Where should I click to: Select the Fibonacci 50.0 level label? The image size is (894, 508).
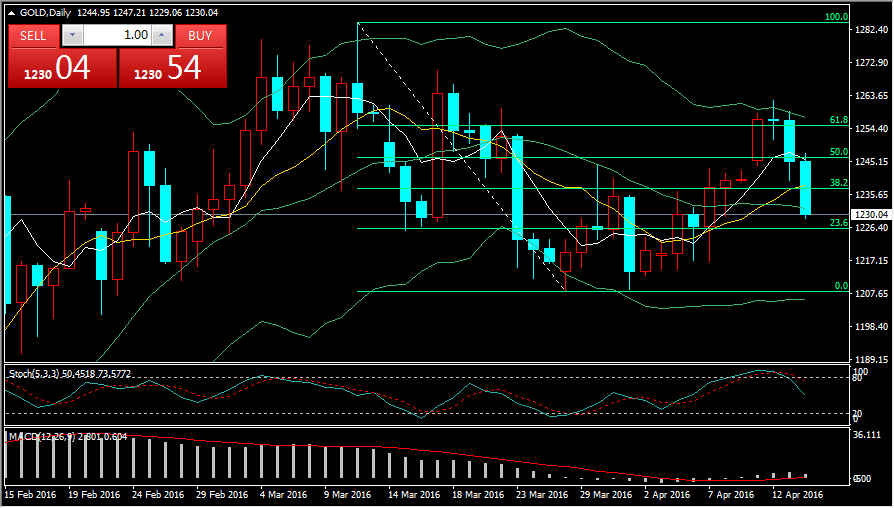(838, 152)
